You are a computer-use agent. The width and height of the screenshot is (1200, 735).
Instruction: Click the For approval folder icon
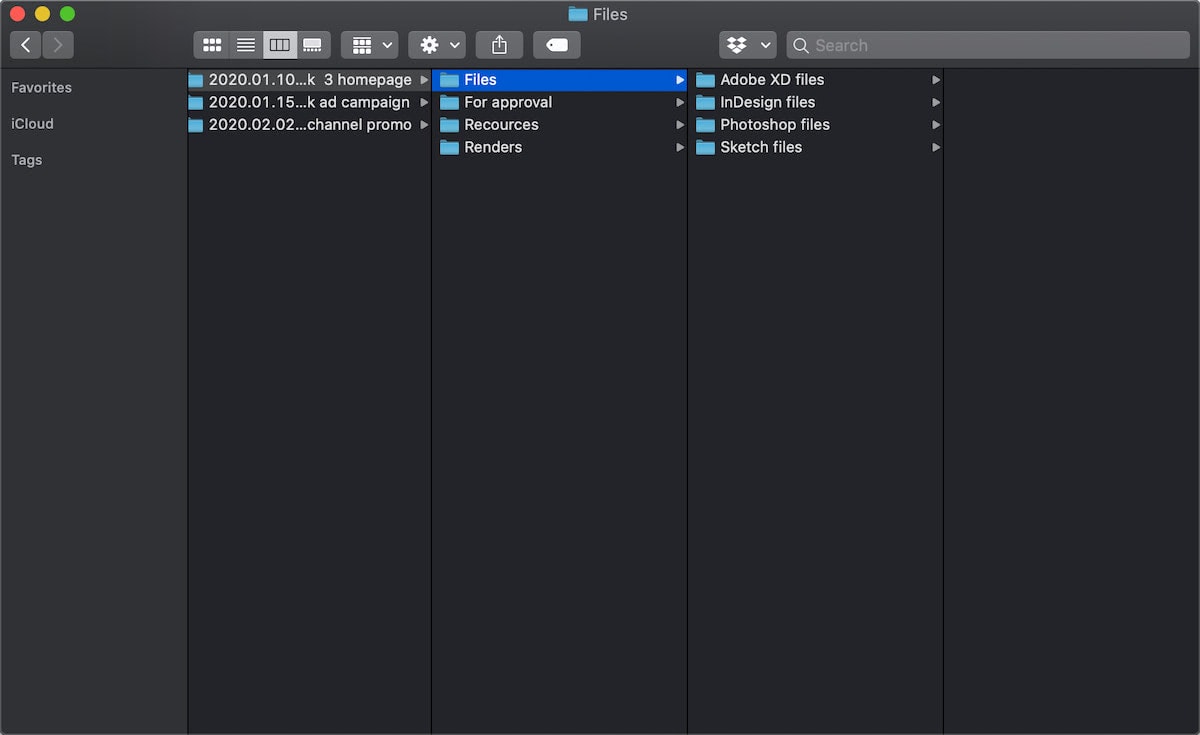coord(449,102)
